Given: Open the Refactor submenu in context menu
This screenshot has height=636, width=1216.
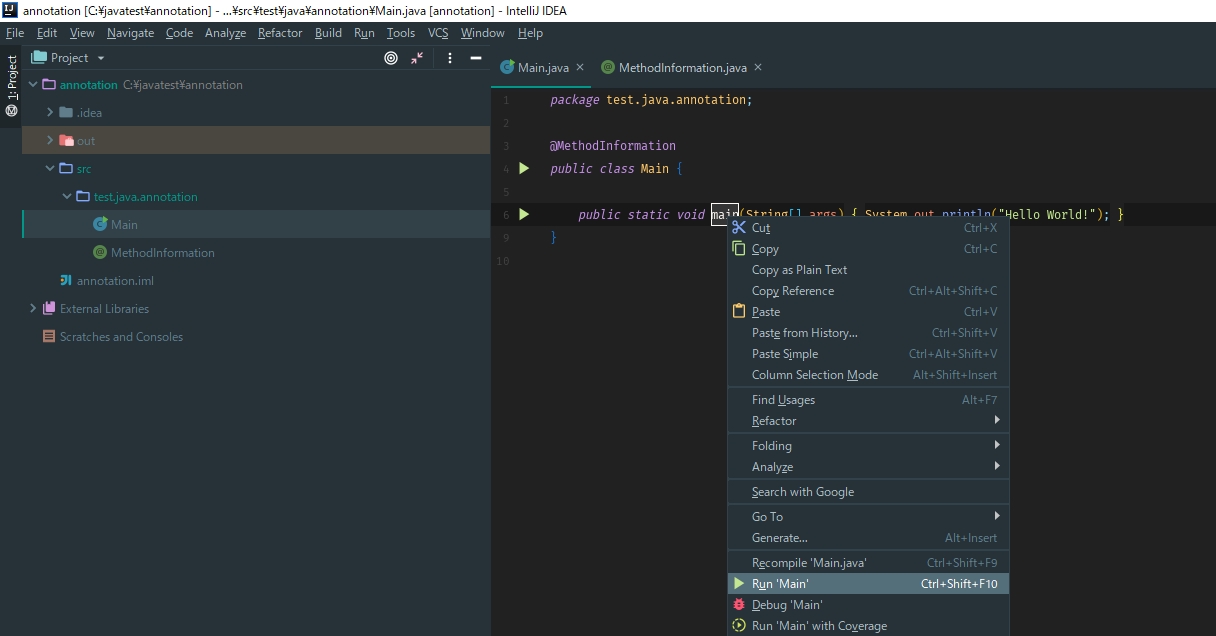Looking at the screenshot, I should pos(868,421).
